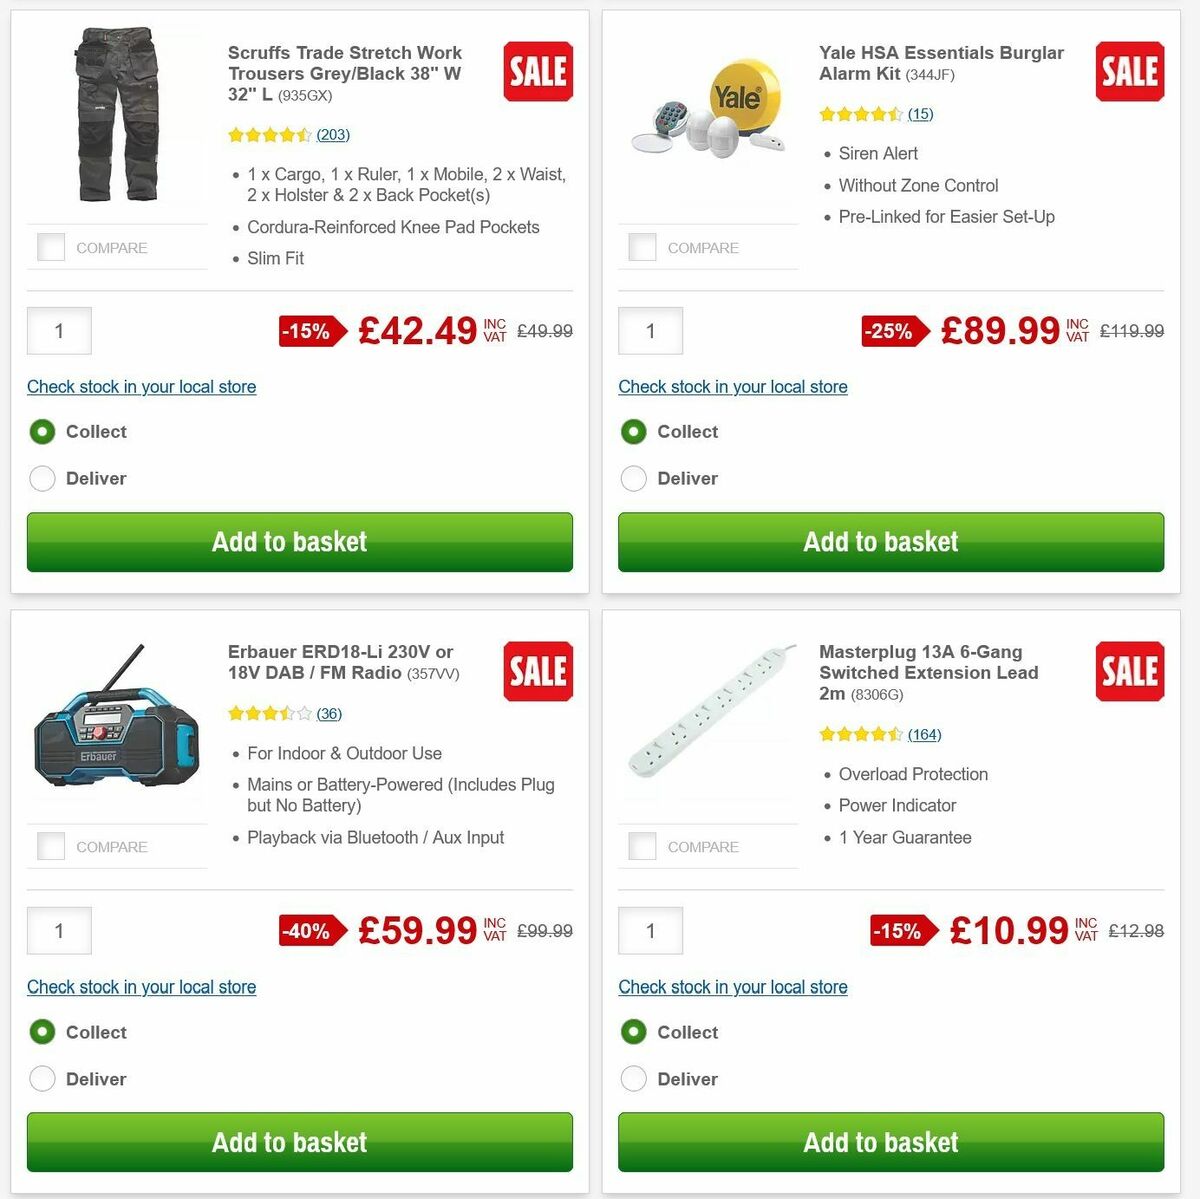Viewport: 1200px width, 1199px height.
Task: Enable Compare for Scruffs work trousers
Action: click(50, 246)
